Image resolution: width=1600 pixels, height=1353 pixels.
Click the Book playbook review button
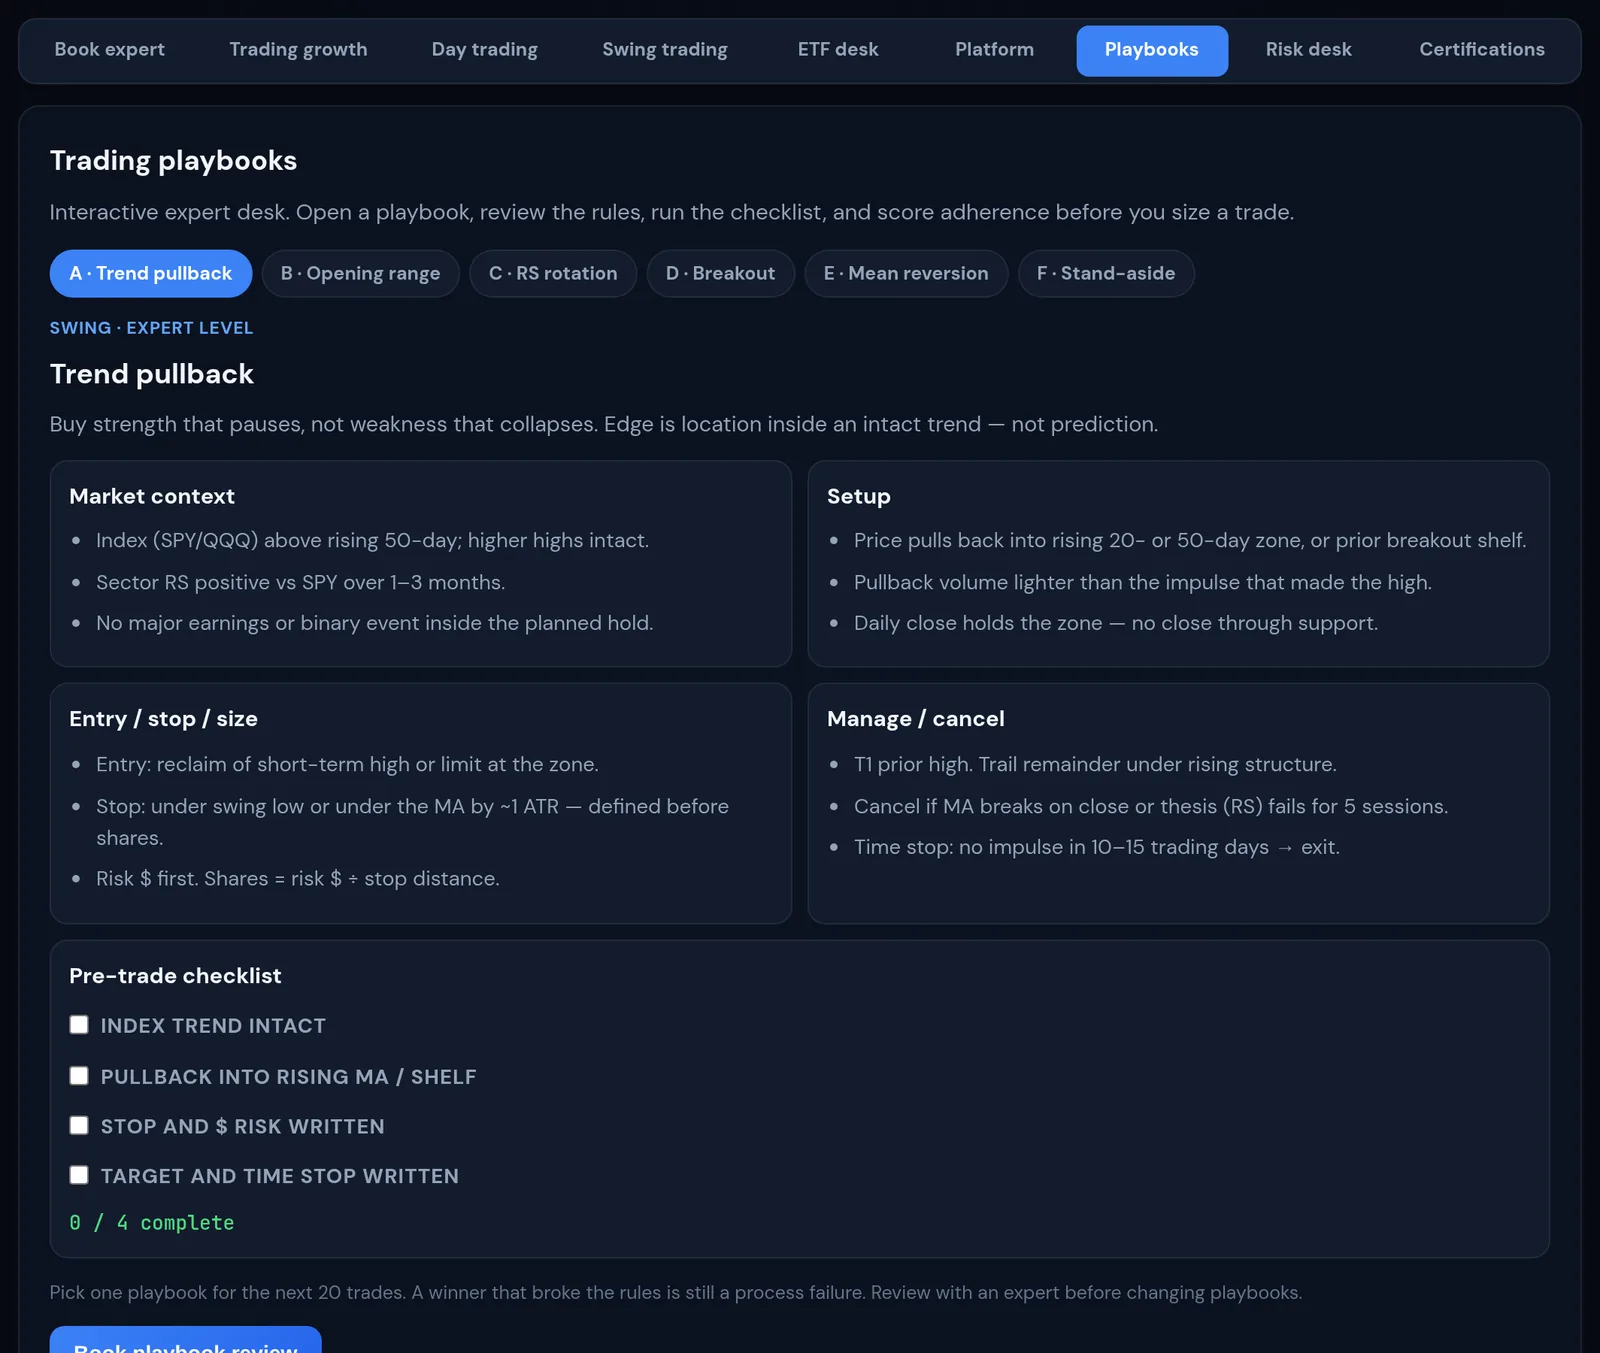186,1340
